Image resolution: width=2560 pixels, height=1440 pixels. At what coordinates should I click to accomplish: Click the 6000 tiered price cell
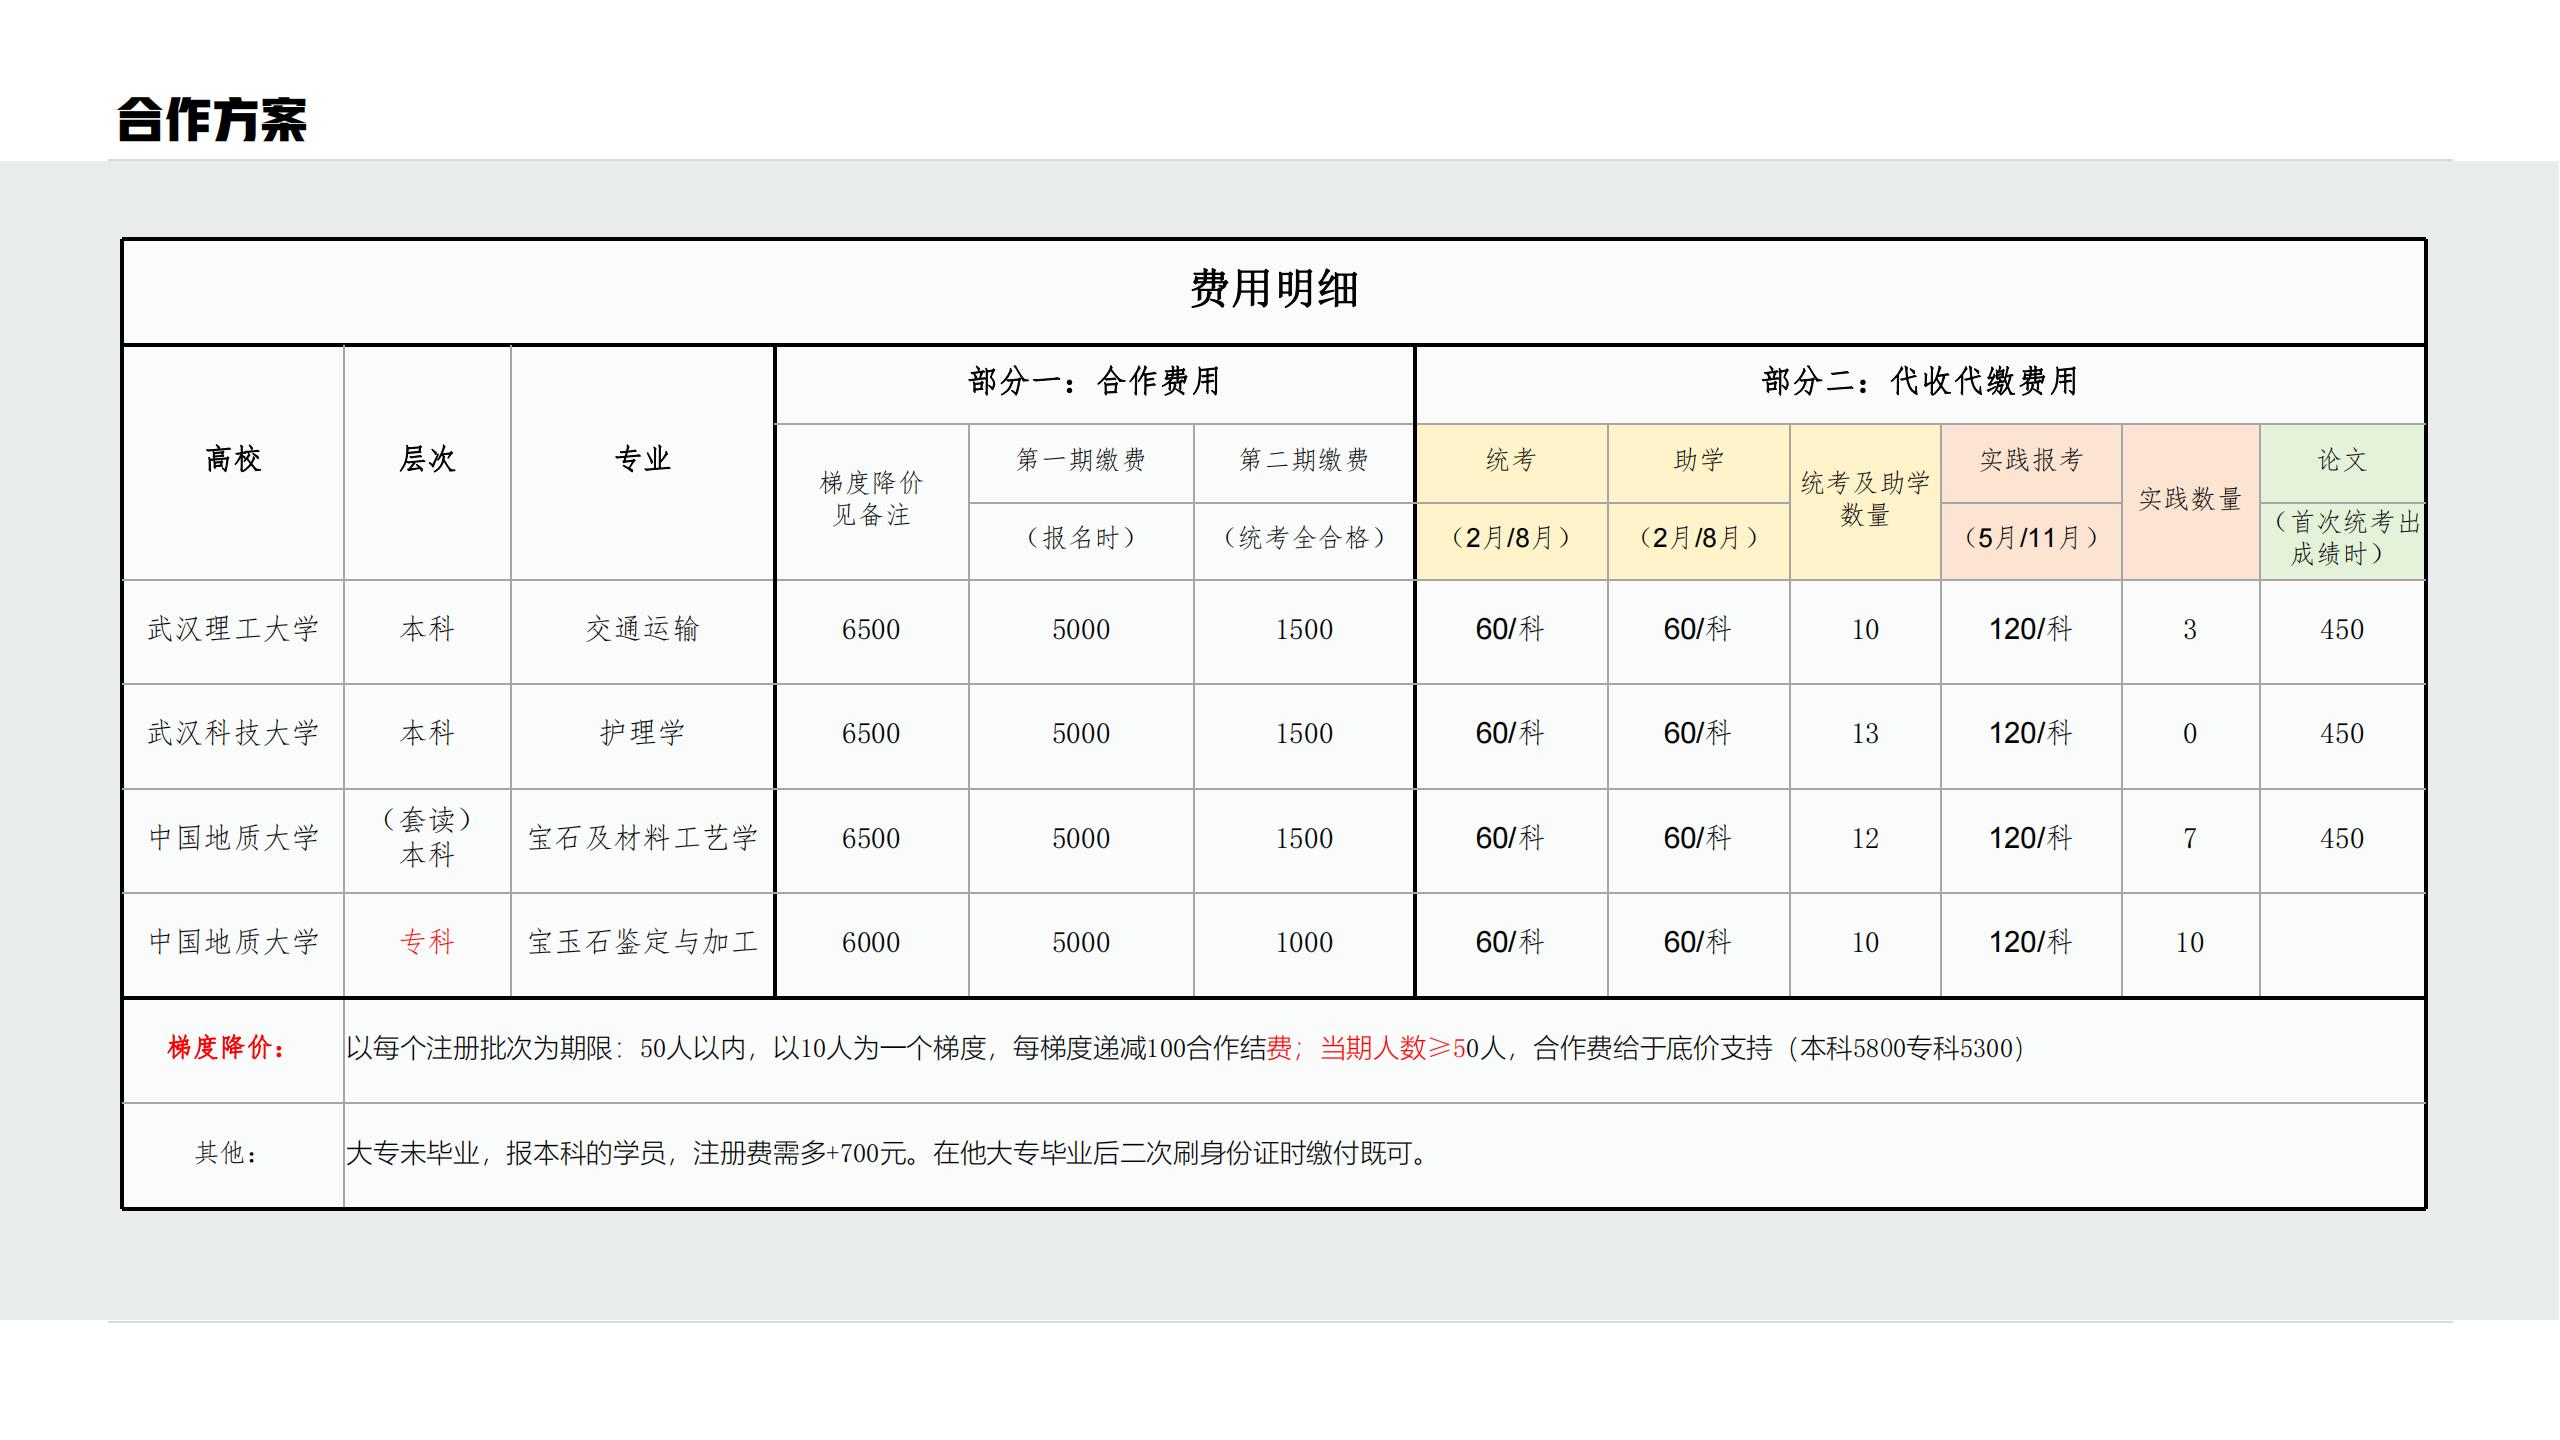coord(870,942)
